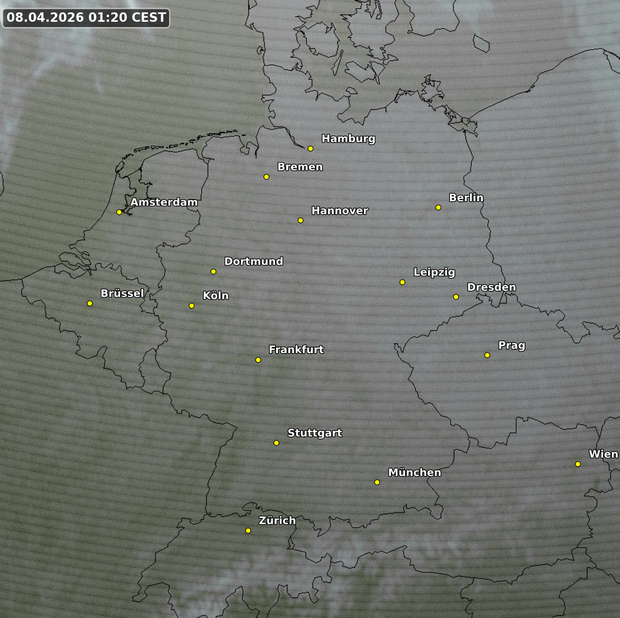This screenshot has height=618, width=620.
Task: Click the Dresden city name
Action: 491,287
